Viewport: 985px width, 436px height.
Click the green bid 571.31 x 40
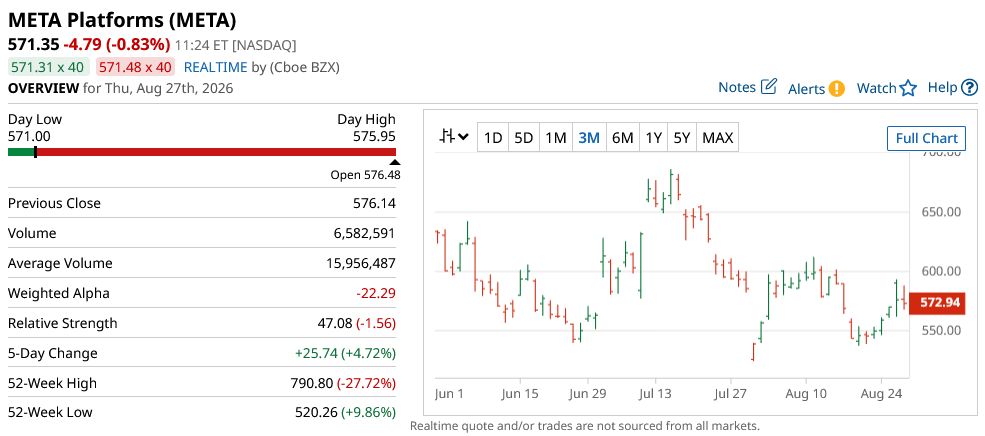pos(49,67)
